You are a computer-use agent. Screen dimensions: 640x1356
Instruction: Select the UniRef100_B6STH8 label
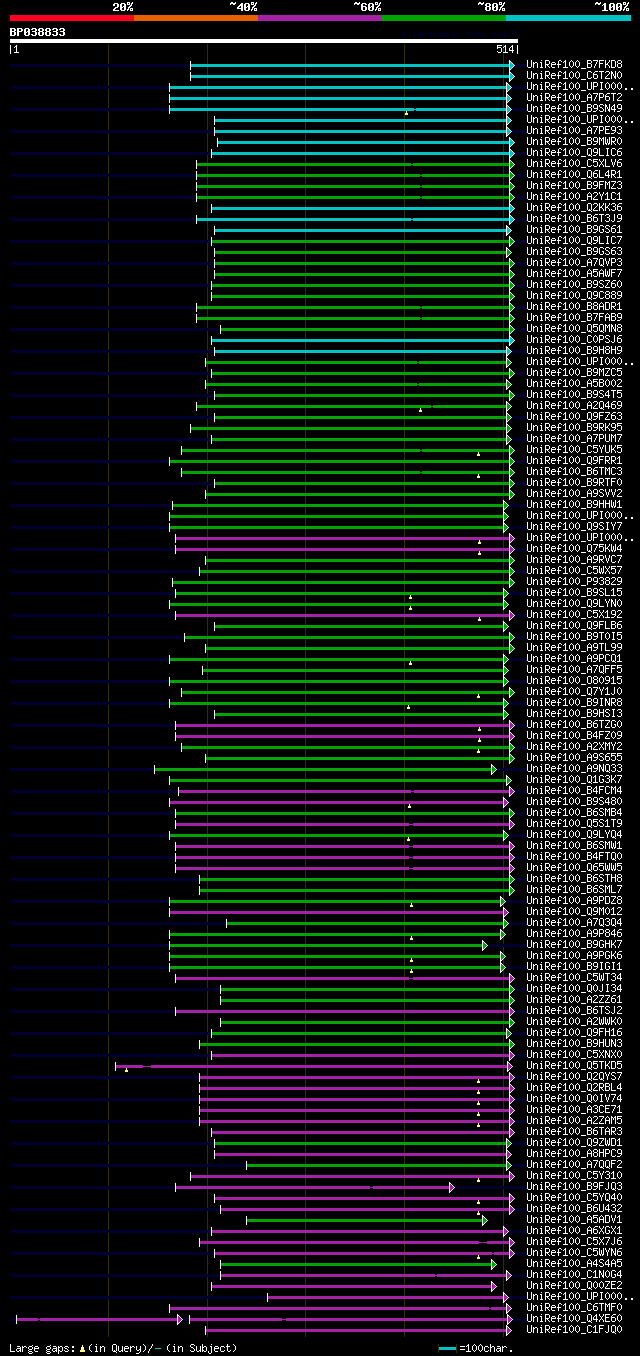[x=574, y=878]
